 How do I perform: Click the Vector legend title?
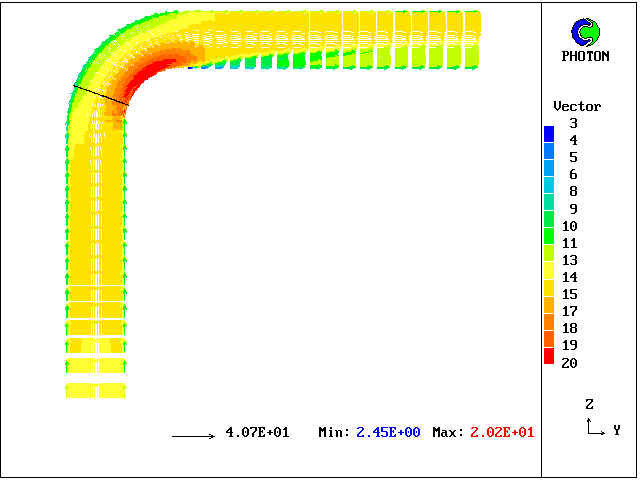pyautogui.click(x=577, y=106)
